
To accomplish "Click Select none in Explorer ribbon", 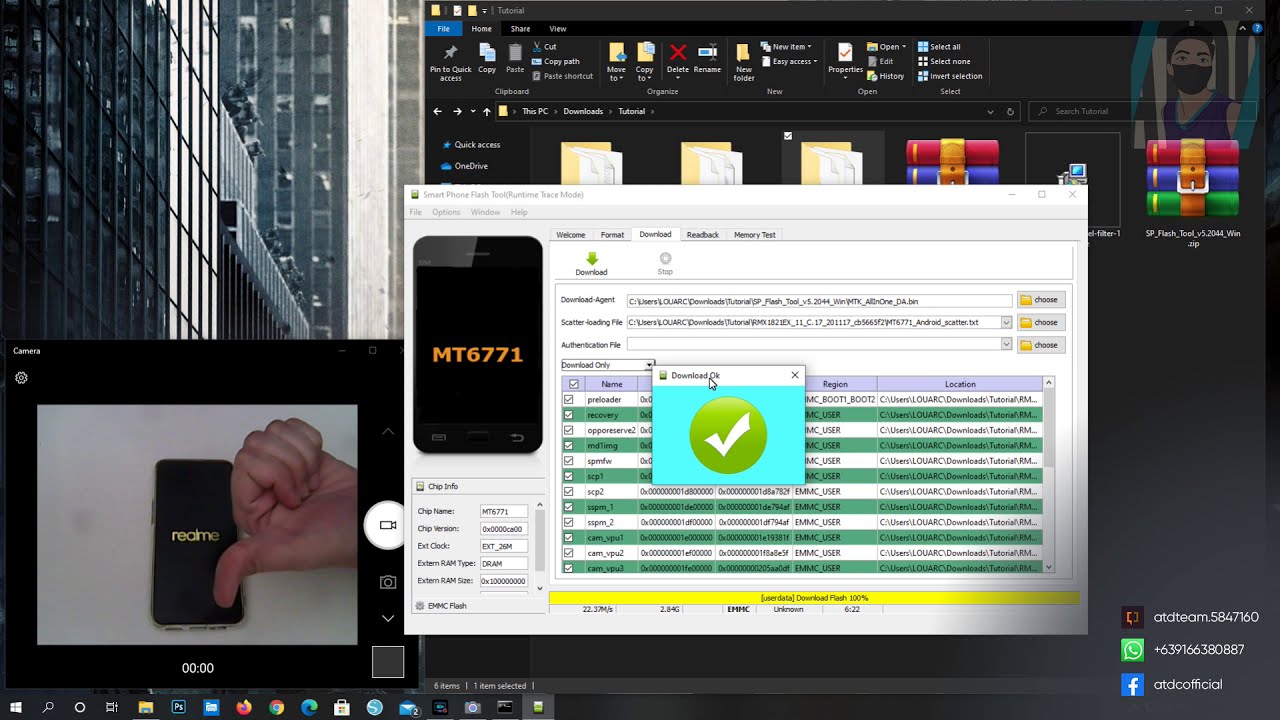I will click(943, 61).
